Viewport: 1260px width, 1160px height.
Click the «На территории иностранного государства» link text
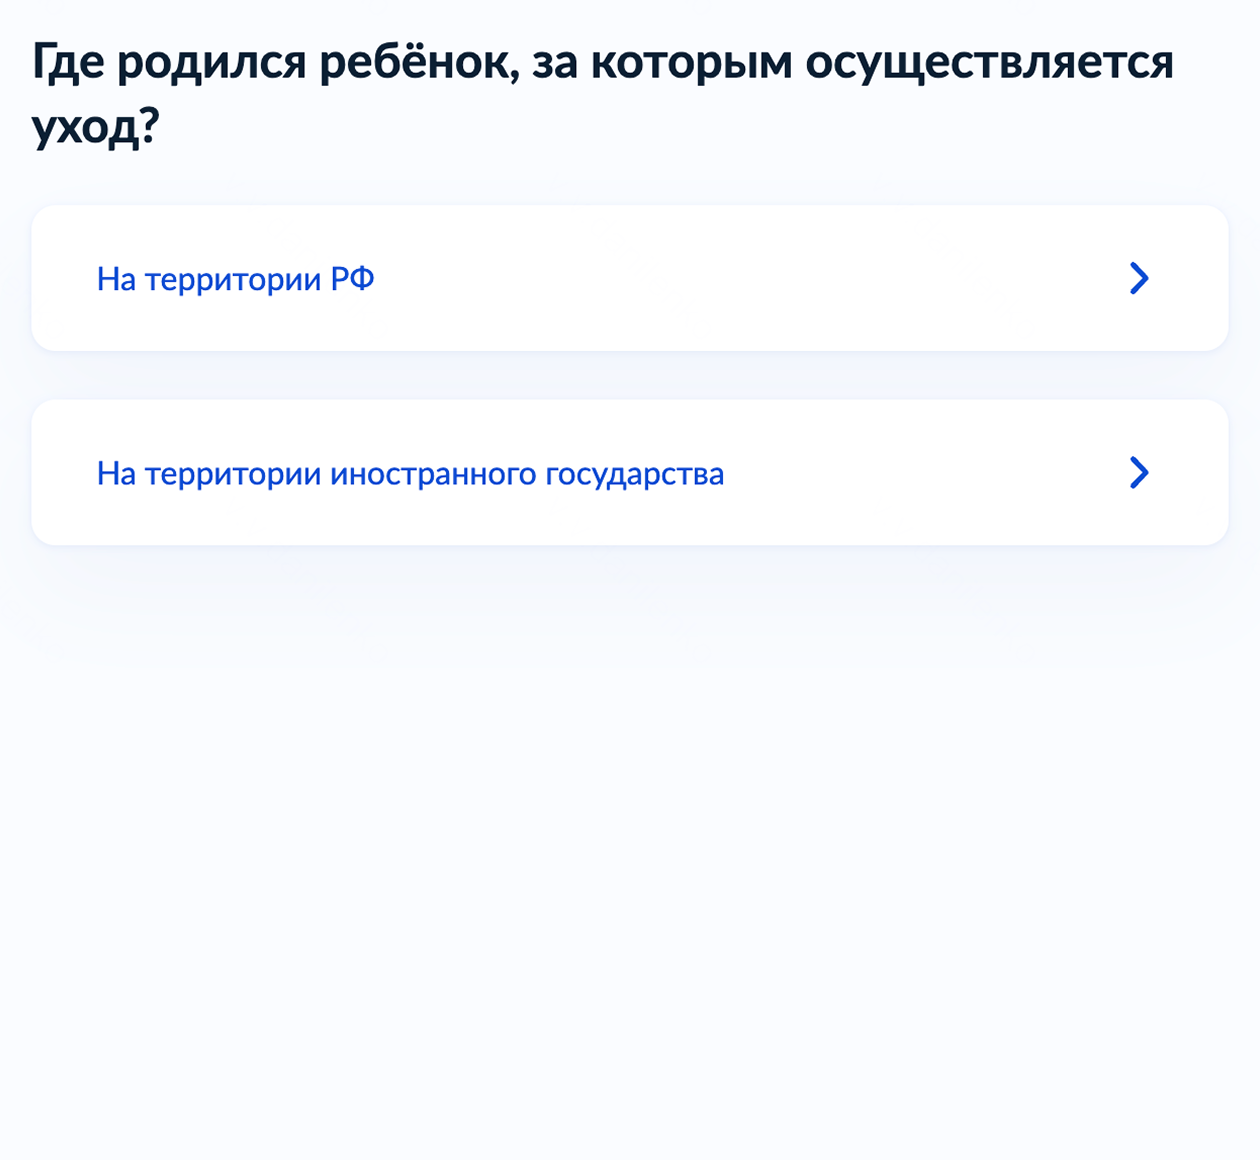coord(410,473)
